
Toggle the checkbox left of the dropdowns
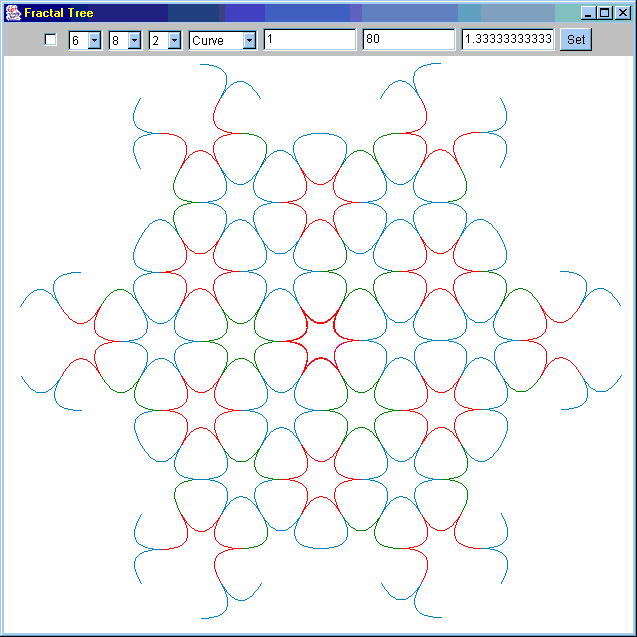tap(51, 40)
